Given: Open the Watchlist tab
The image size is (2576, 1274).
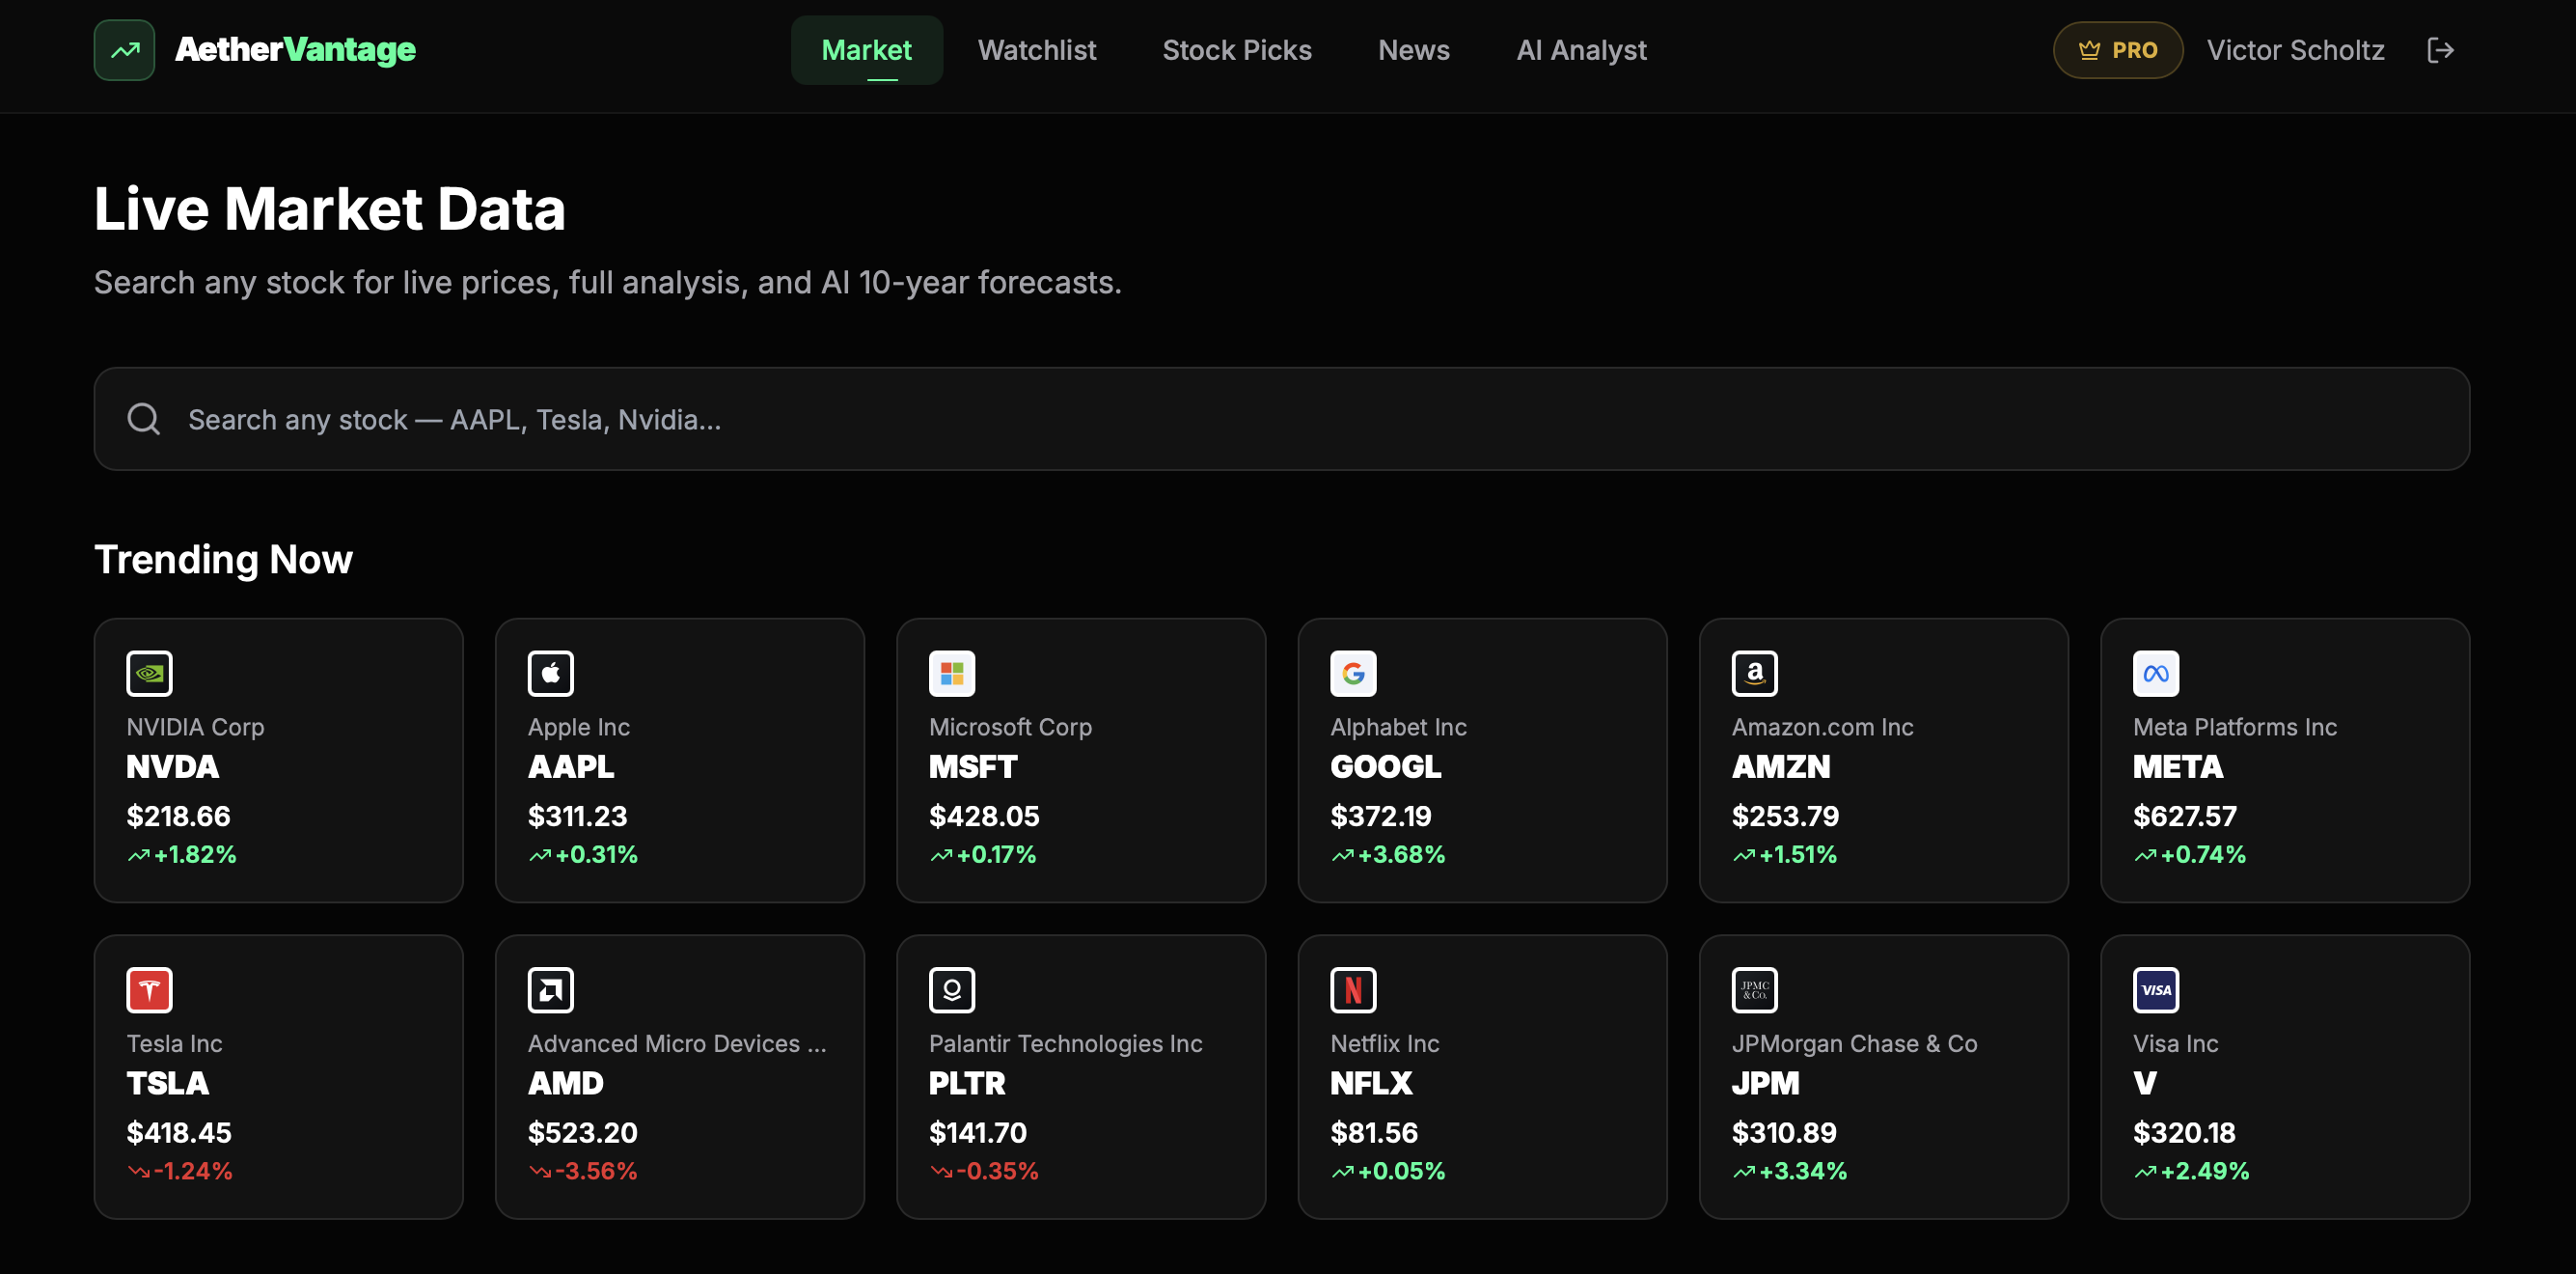Looking at the screenshot, I should click(1036, 50).
